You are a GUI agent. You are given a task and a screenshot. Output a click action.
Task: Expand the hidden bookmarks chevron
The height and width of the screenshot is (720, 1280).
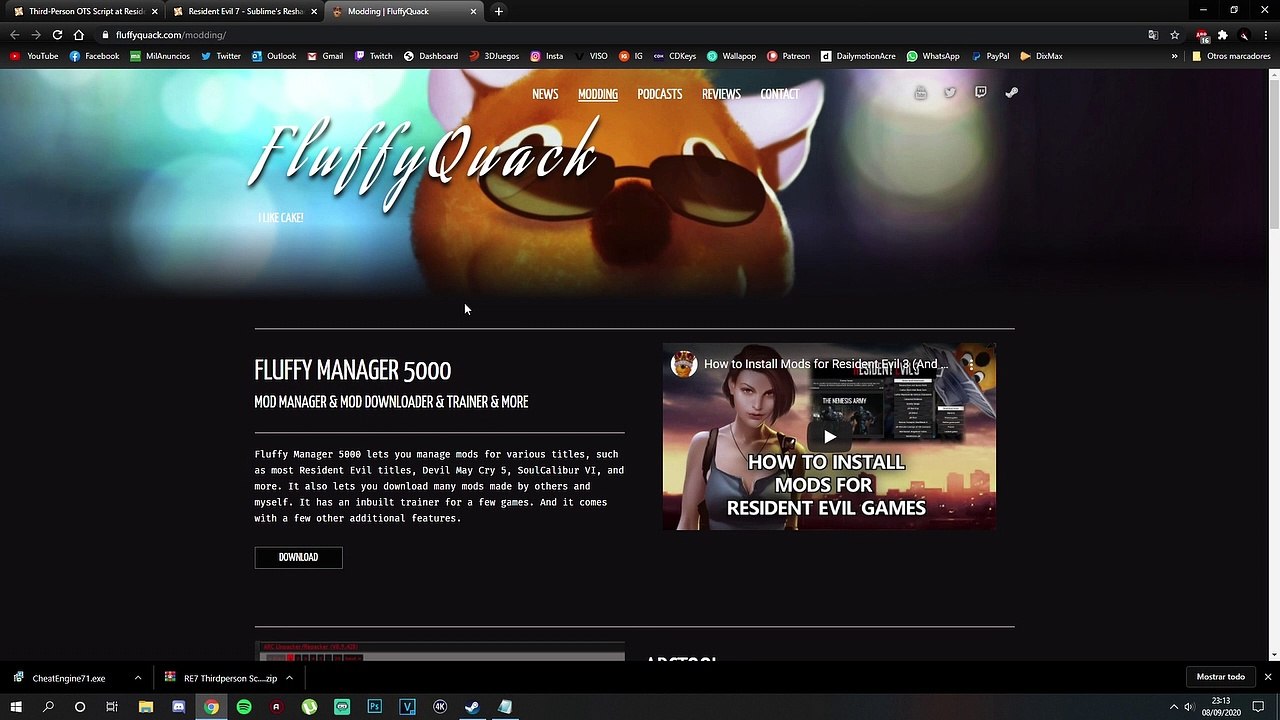coord(1174,56)
